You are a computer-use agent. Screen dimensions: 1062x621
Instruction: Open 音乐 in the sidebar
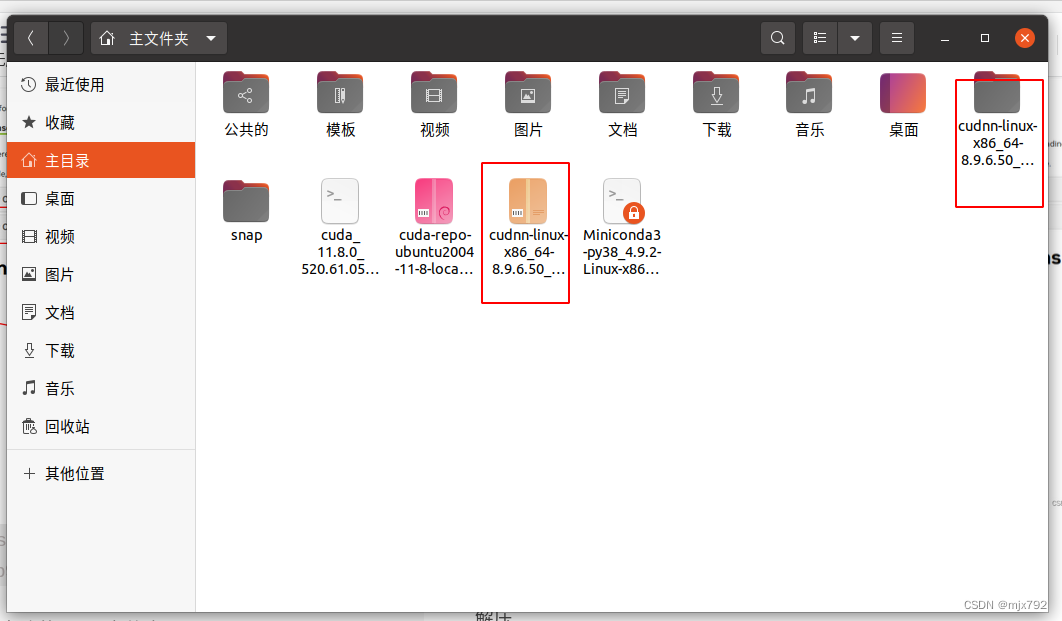102,388
